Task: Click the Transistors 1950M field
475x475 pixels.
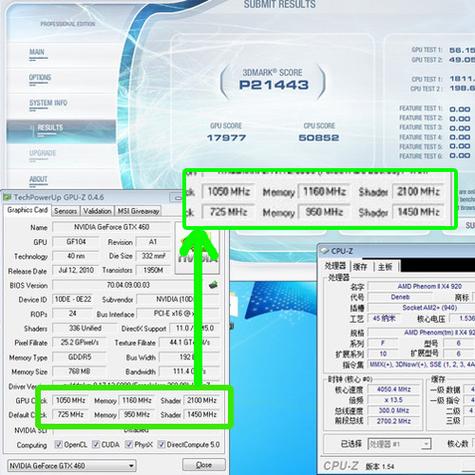Action: pyautogui.click(x=153, y=270)
